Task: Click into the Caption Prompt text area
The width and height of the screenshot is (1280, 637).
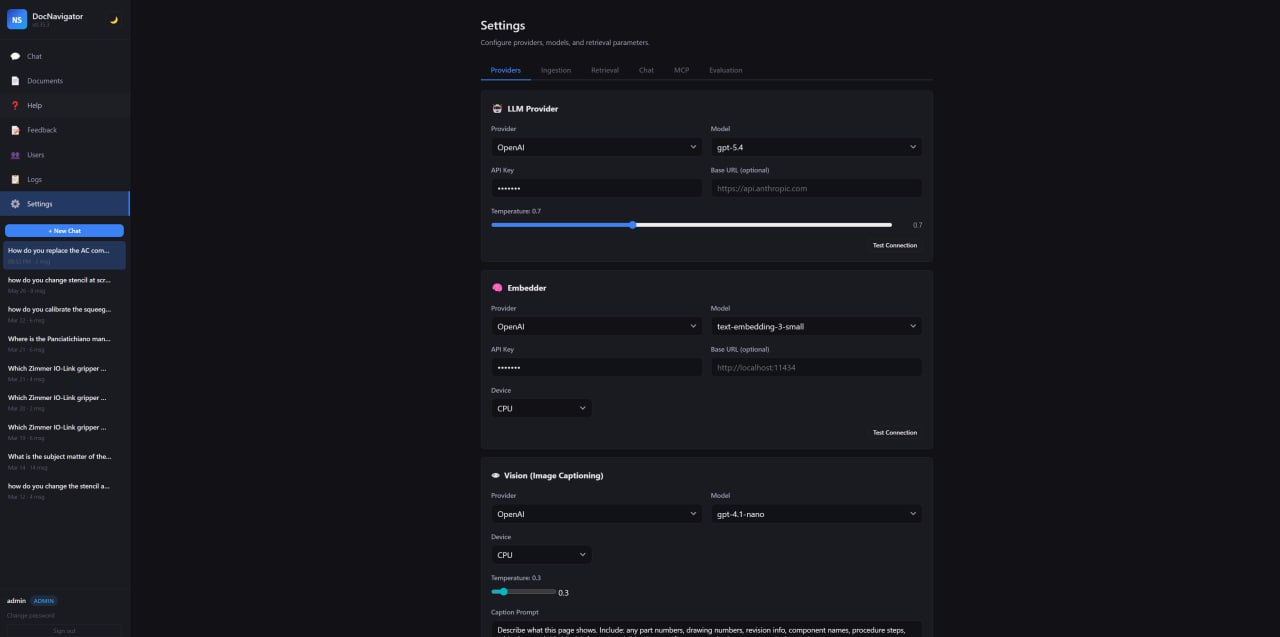Action: coord(706,629)
